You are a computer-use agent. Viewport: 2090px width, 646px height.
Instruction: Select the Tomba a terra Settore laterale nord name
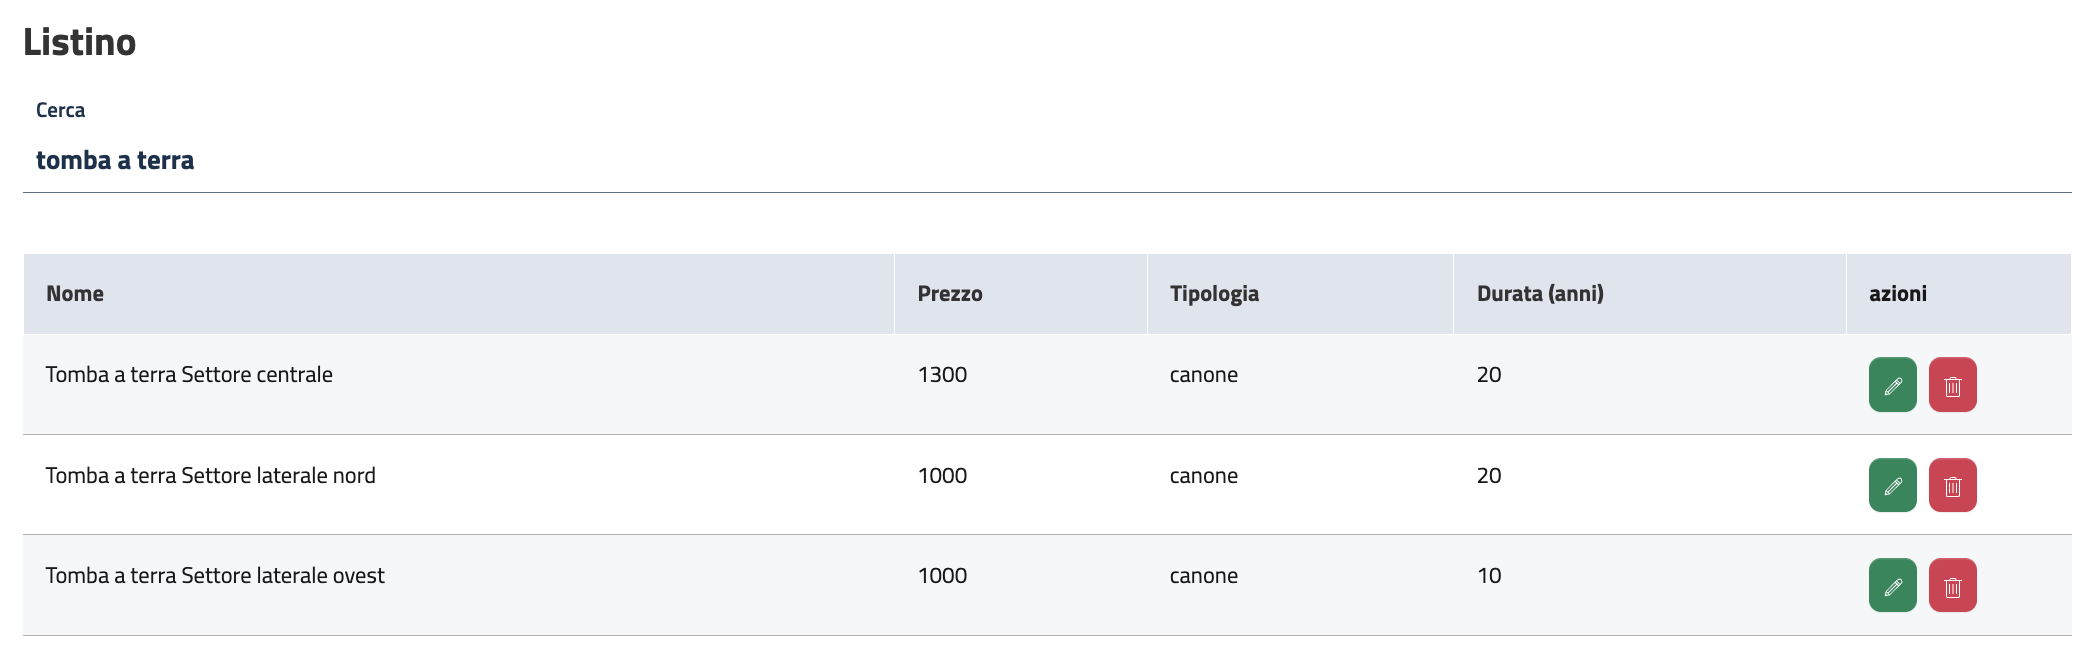210,476
